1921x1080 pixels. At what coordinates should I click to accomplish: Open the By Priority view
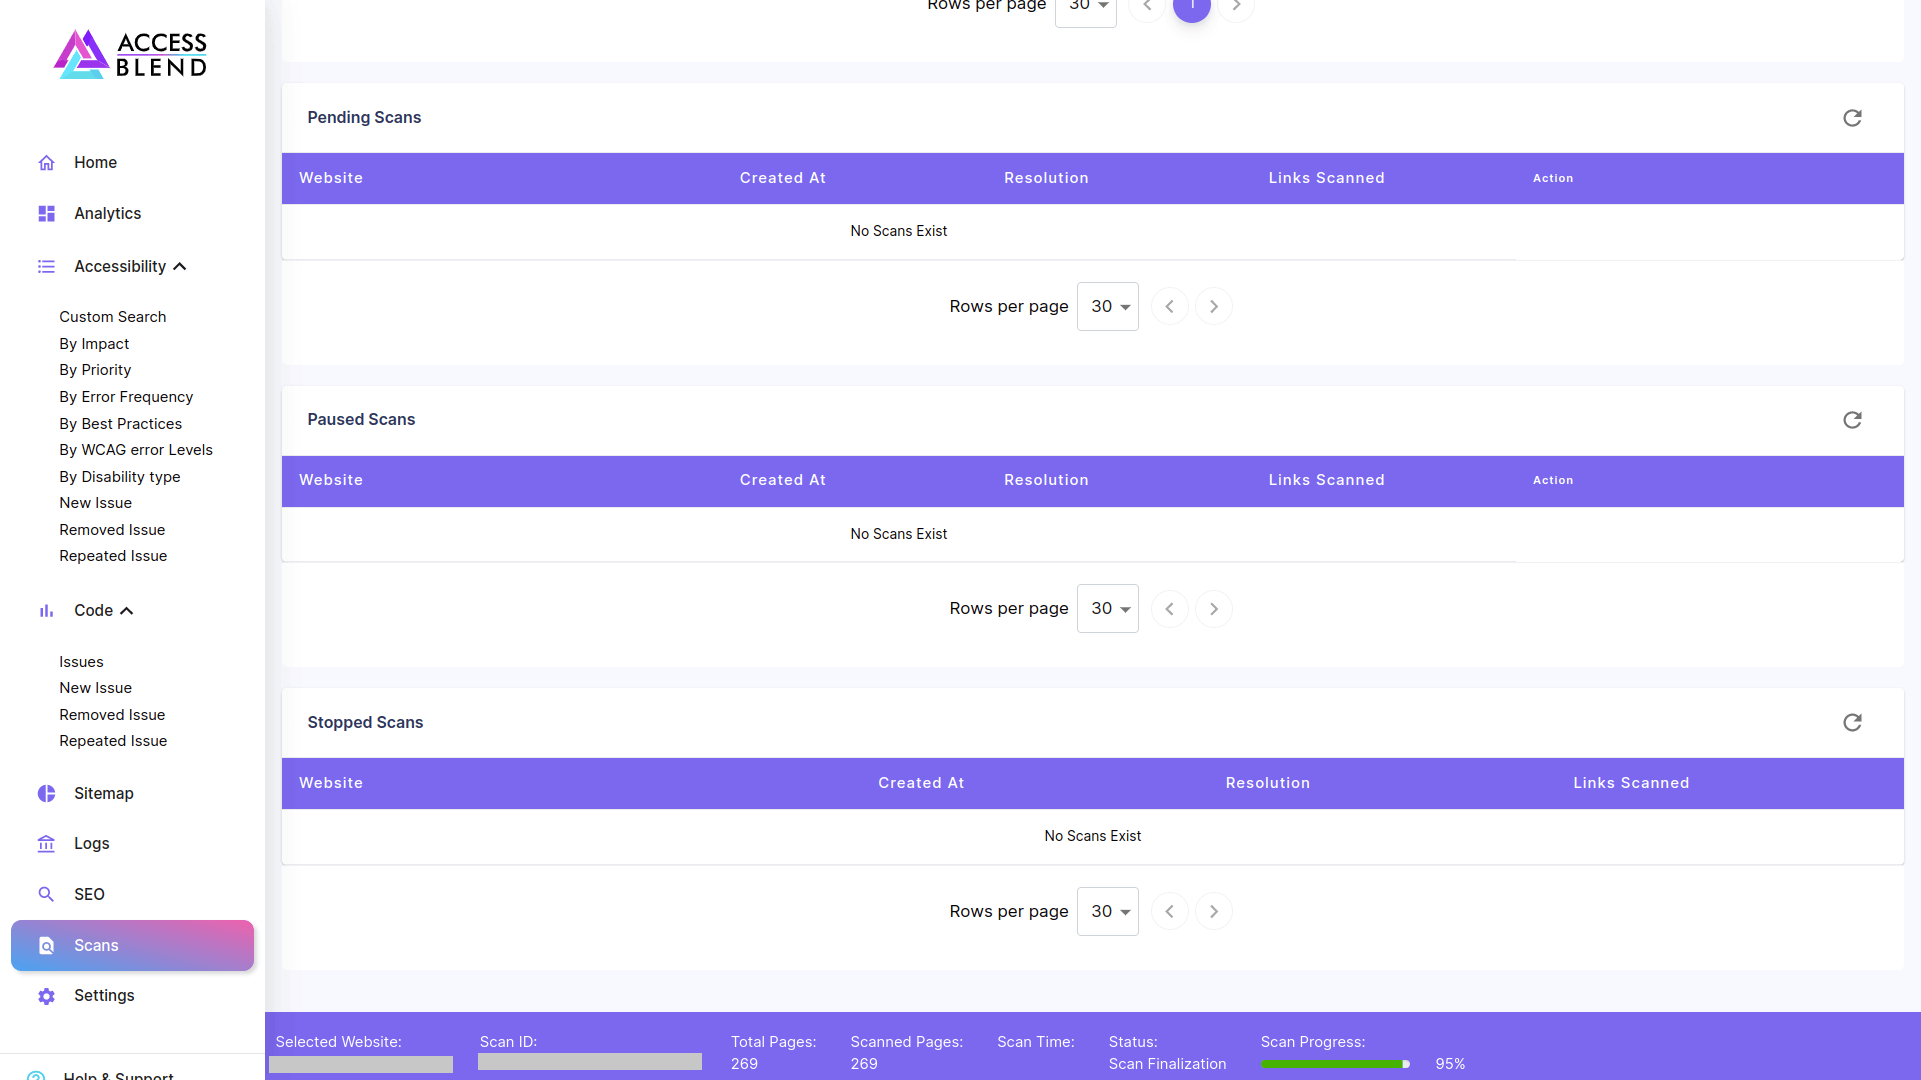95,370
